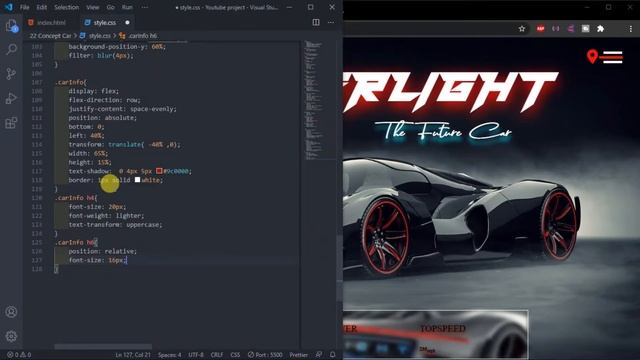Screen dimensions: 640x360
Task: Place cursor on display: flex line
Action: (94, 91)
